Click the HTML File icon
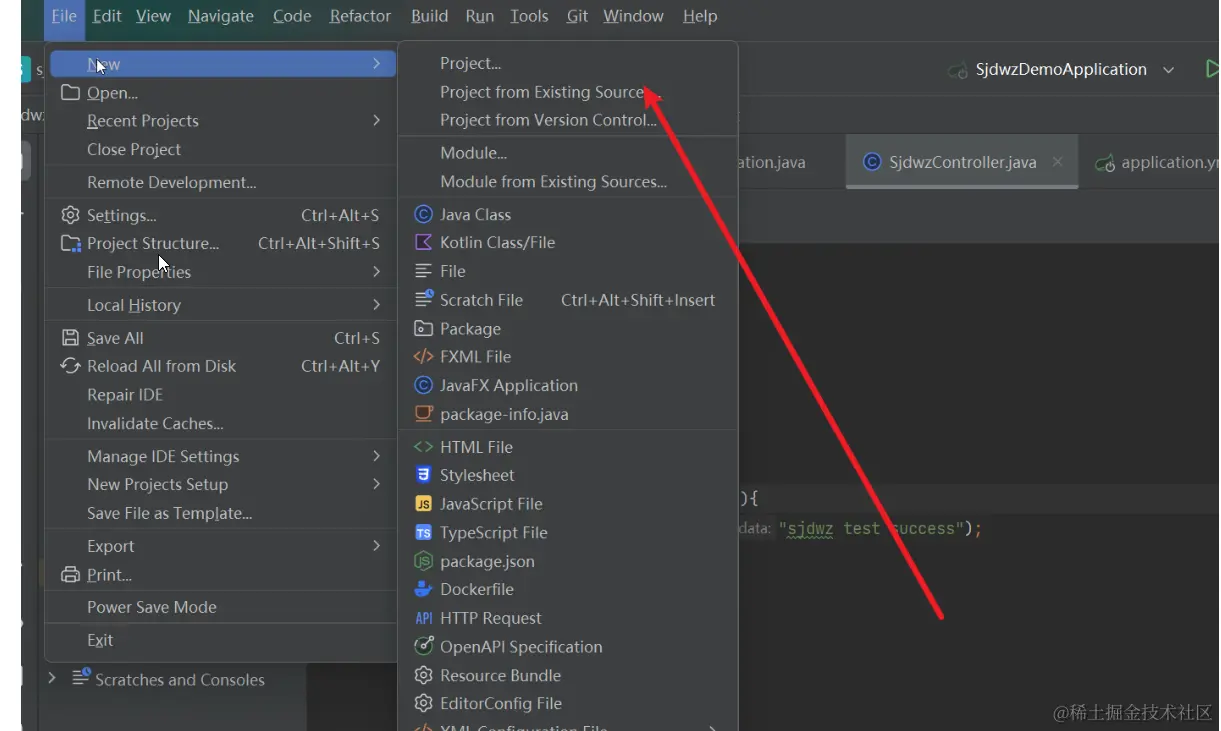This screenshot has width=1221, height=731. point(423,447)
